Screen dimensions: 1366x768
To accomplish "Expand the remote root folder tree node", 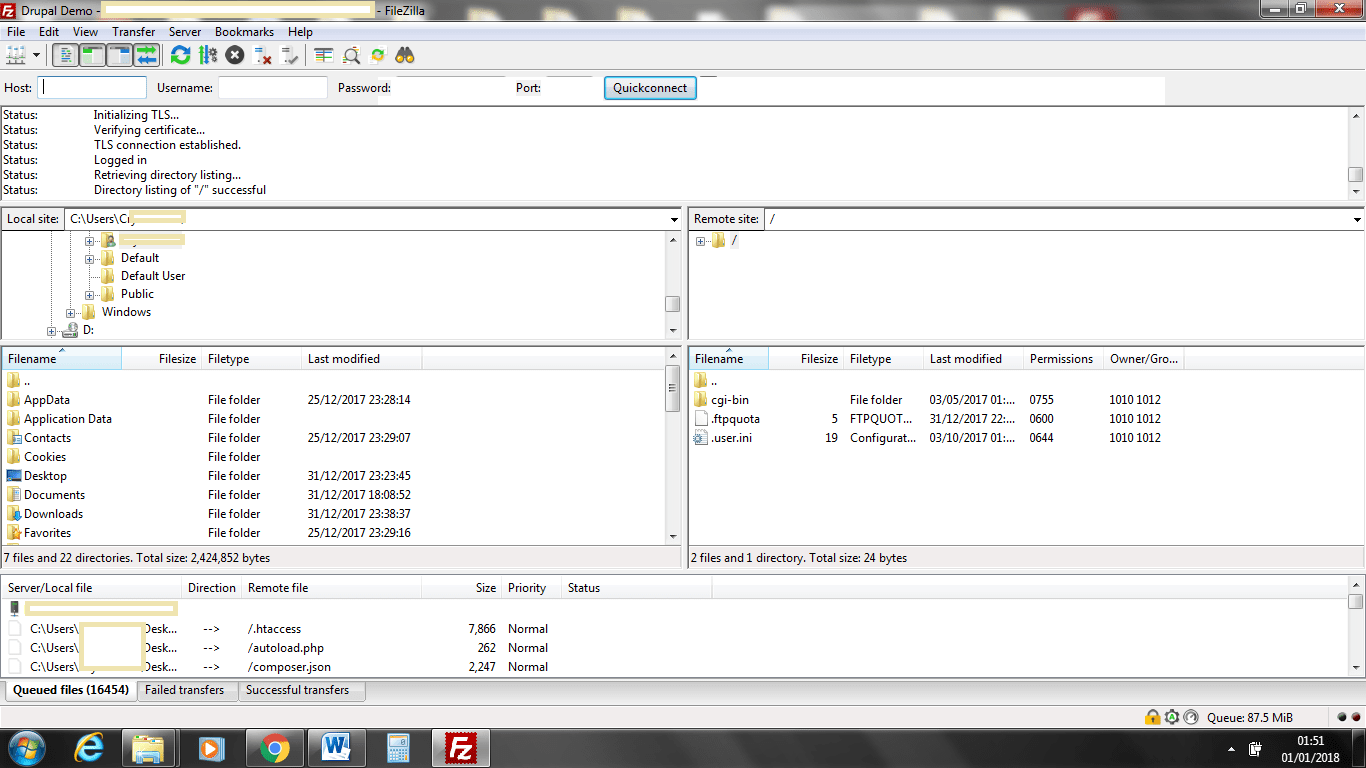I will coord(701,241).
